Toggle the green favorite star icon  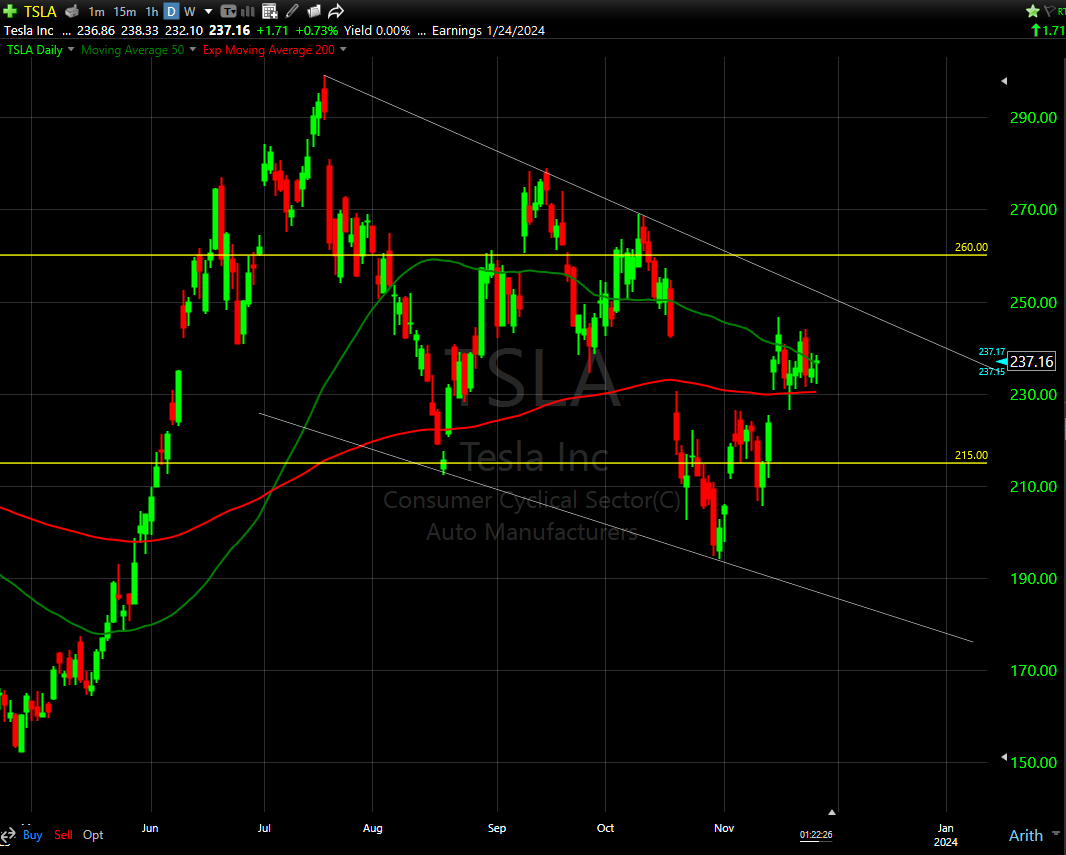point(1033,11)
